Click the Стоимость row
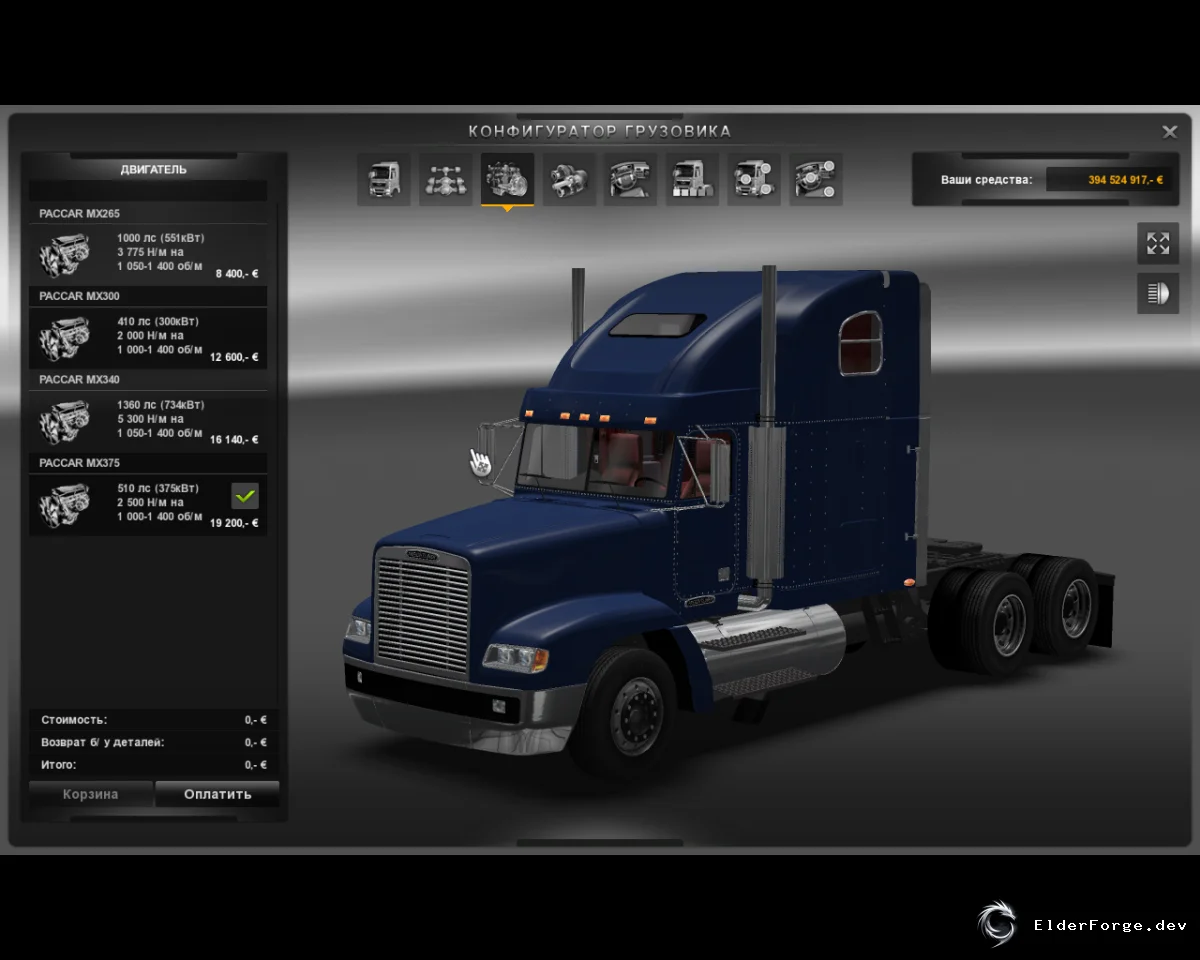Image resolution: width=1200 pixels, height=960 pixels. pyautogui.click(x=154, y=720)
